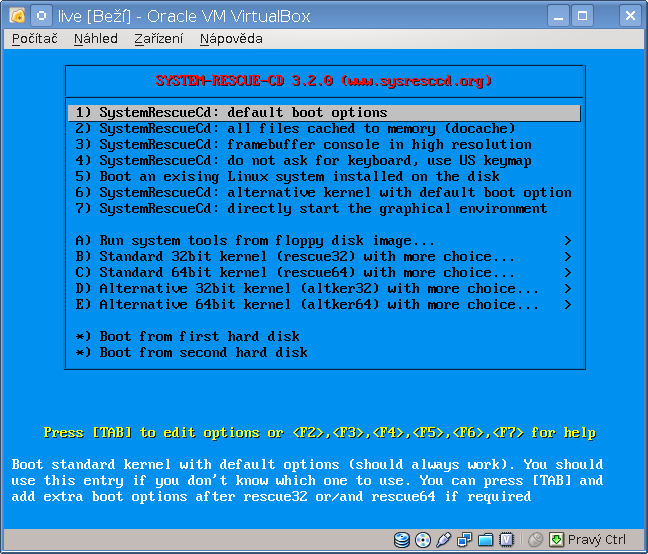
Task: Expand submenu arrow for floppy disk tools
Action: 568,240
